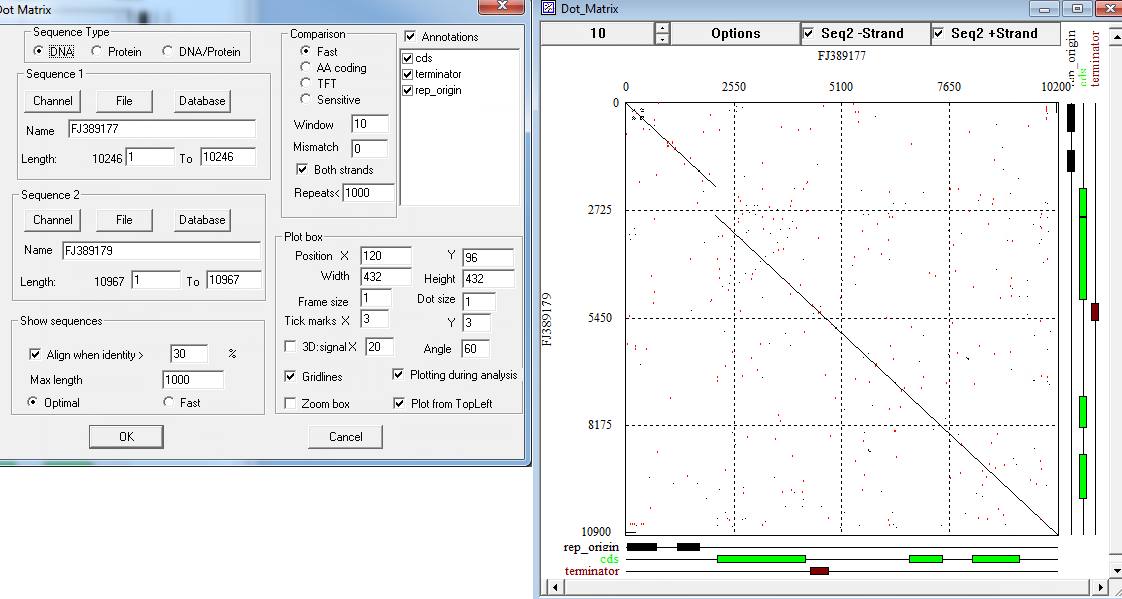Click the Dot size field
1122x599 pixels.
coord(477,301)
